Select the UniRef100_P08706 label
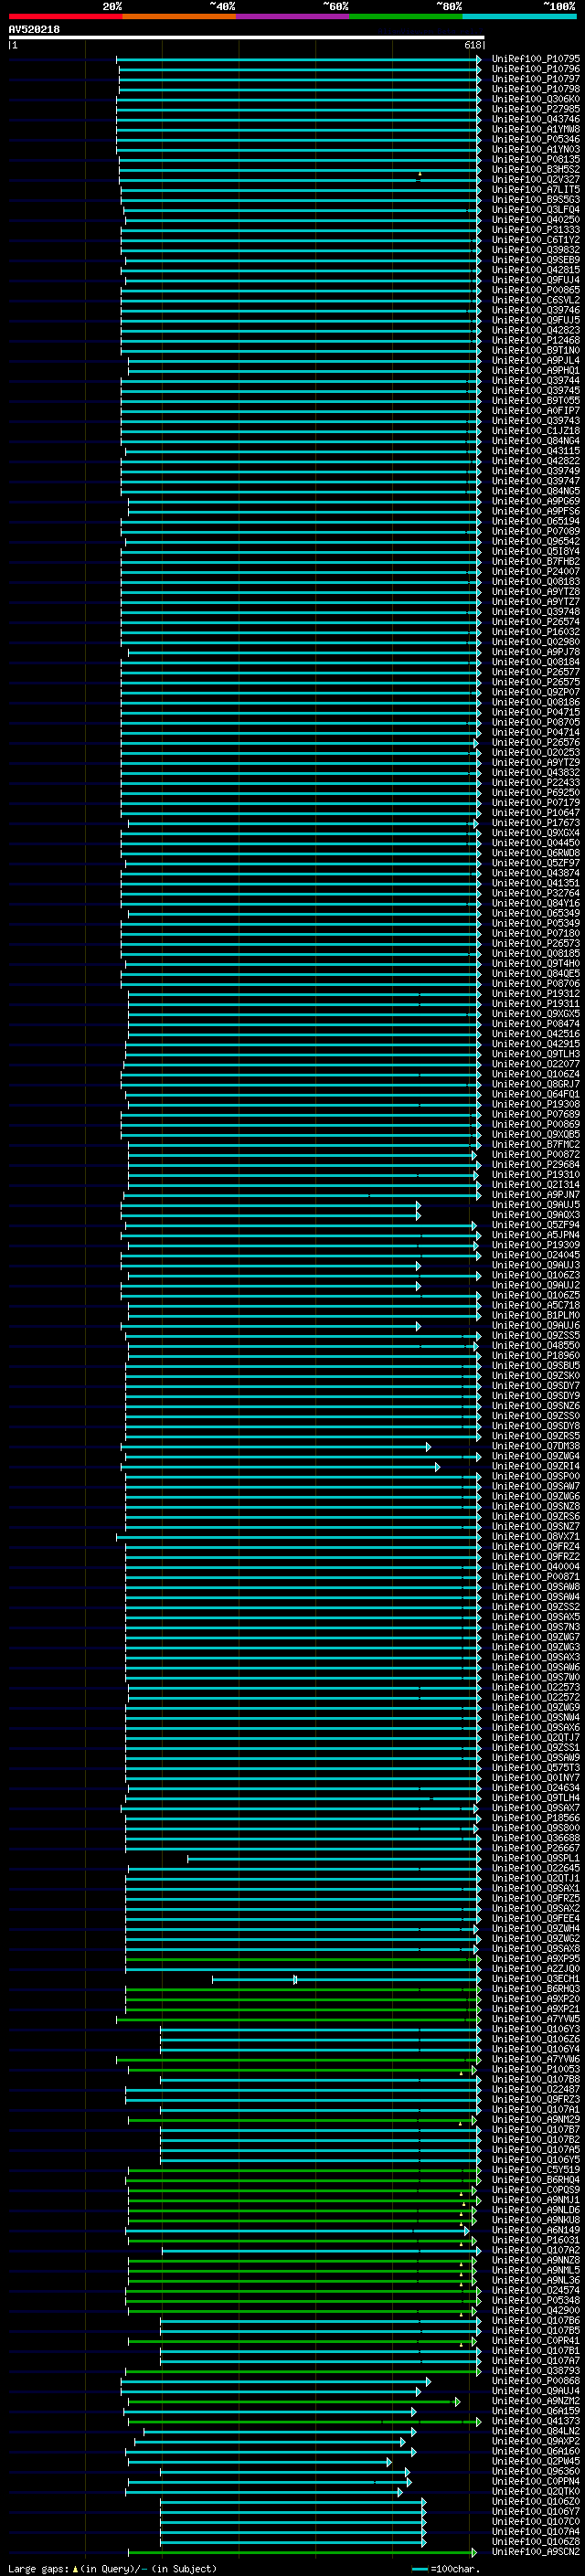The image size is (585, 2576). (536, 984)
